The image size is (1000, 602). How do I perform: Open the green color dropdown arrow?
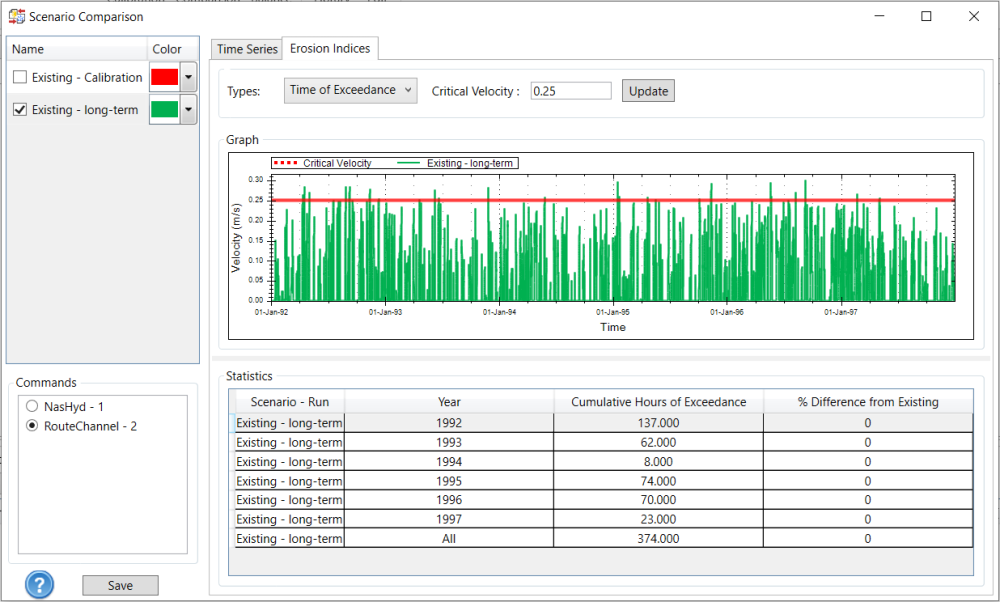[188, 110]
